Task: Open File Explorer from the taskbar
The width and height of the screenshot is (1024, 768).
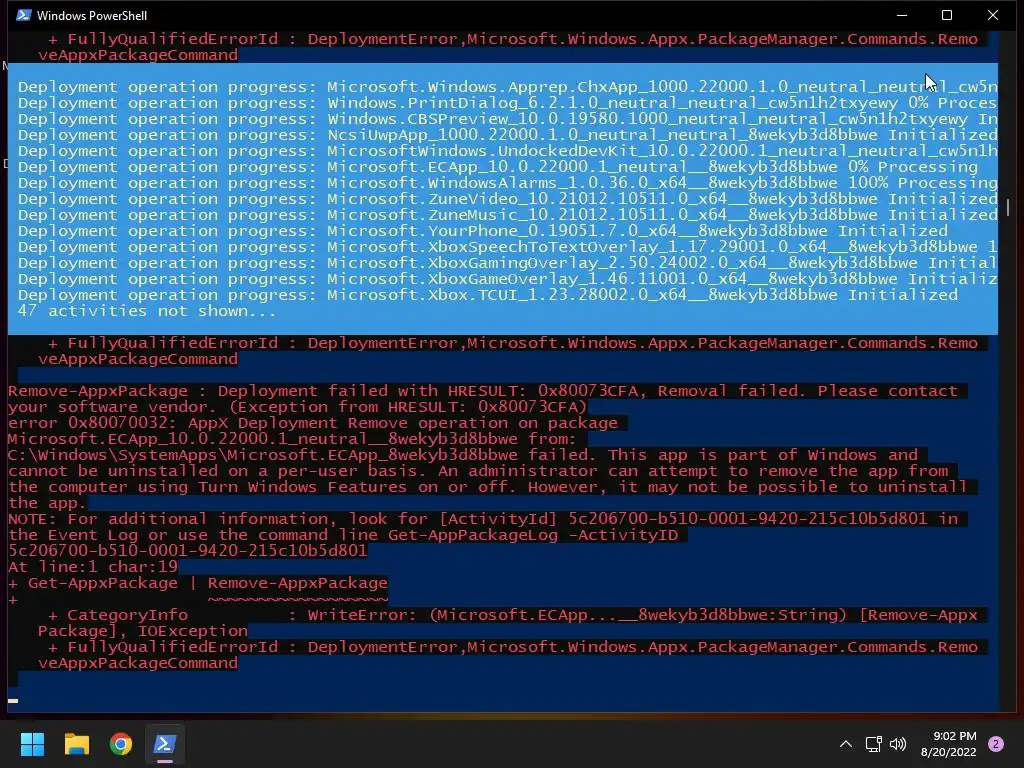Action: pos(76,744)
